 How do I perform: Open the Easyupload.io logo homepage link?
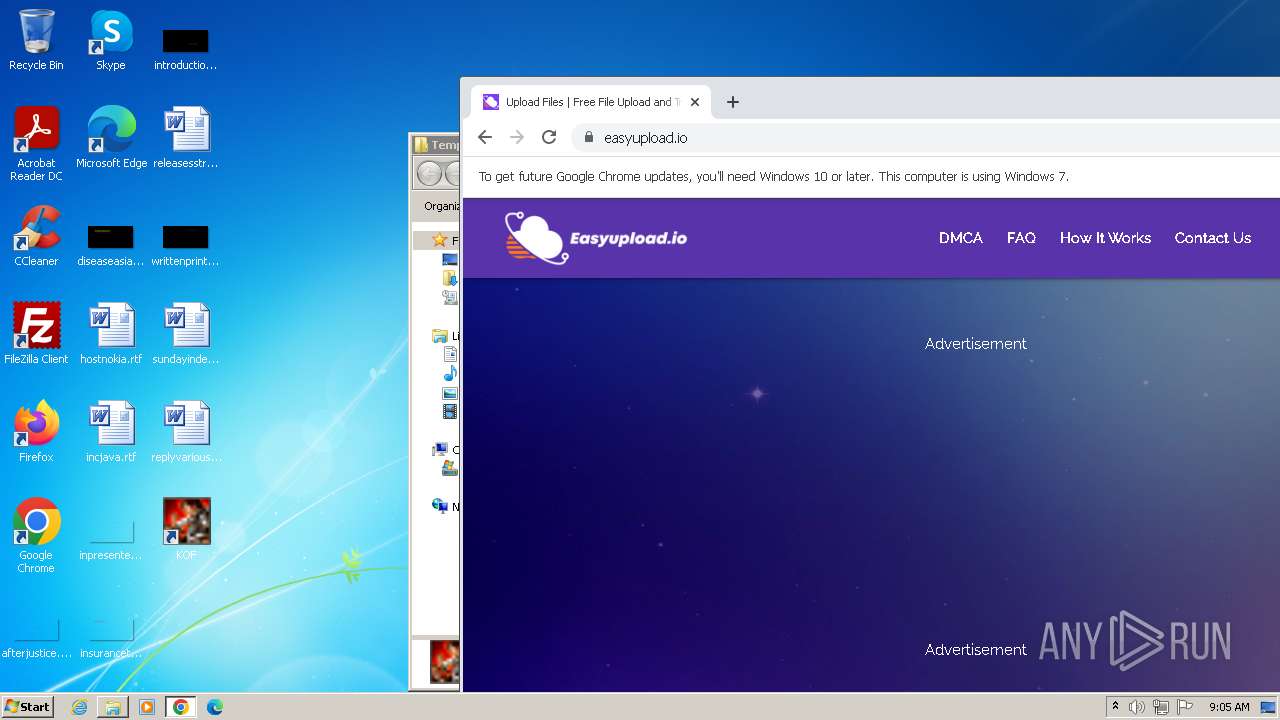click(596, 238)
